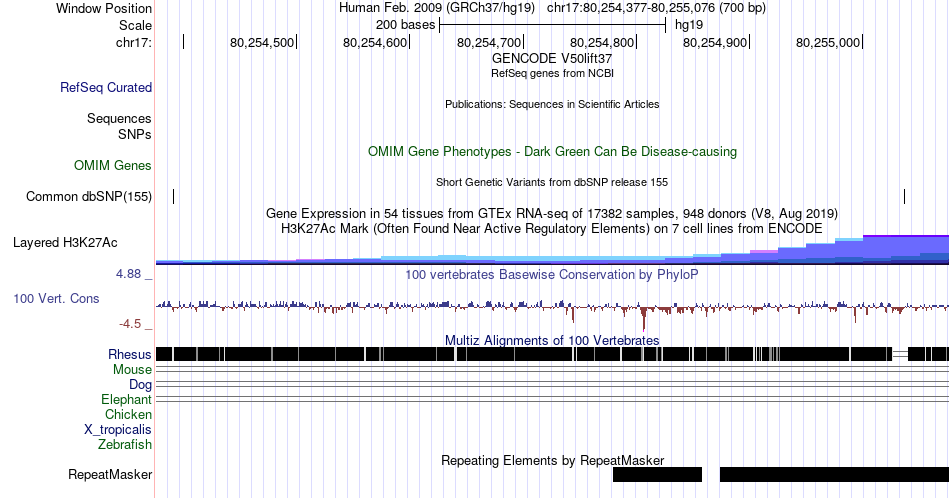This screenshot has height=498, width=950.
Task: Click the OMIM Genes track label
Action: [x=113, y=165]
